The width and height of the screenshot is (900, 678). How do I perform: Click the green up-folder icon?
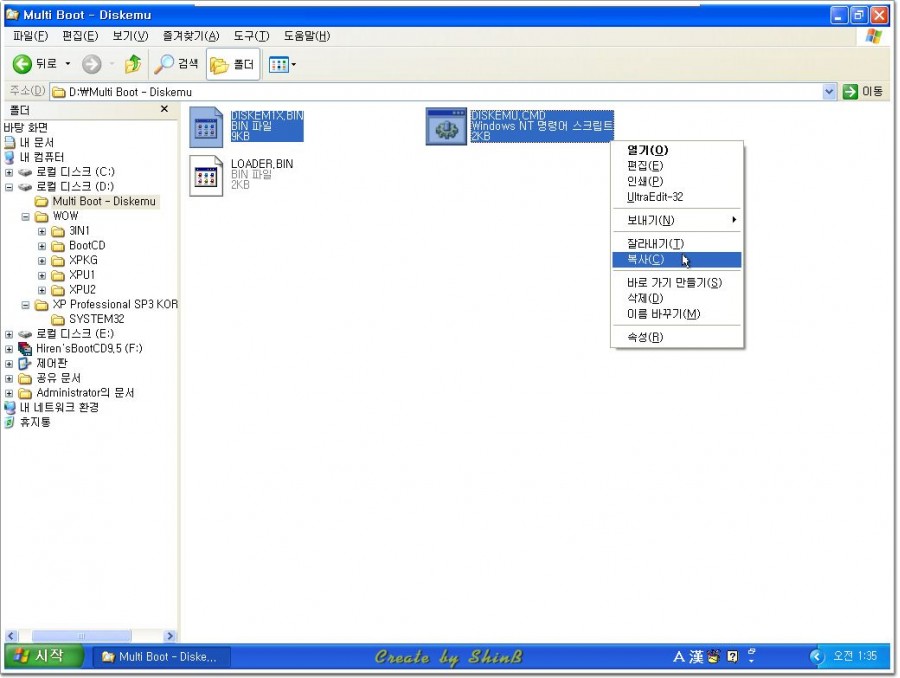tap(133, 64)
